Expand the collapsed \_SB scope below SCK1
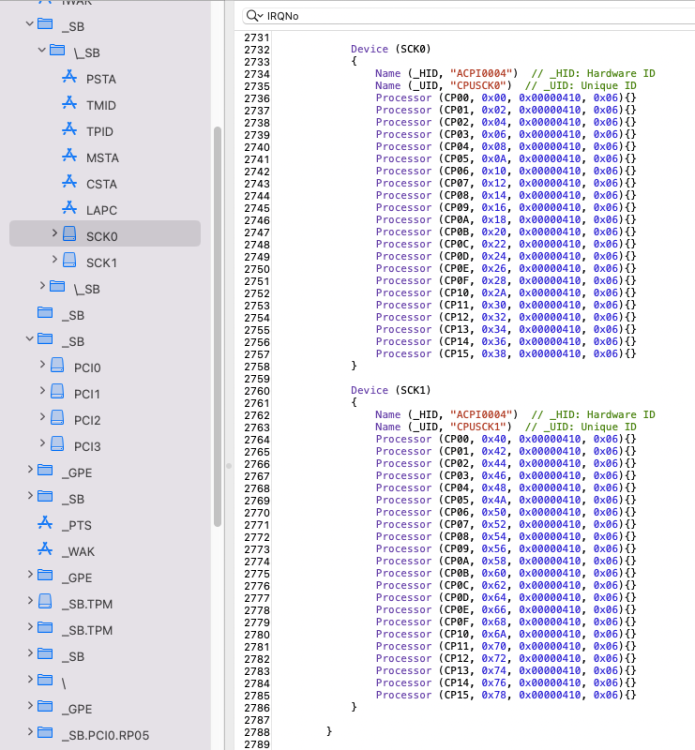Image resolution: width=695 pixels, height=750 pixels. tap(43, 286)
